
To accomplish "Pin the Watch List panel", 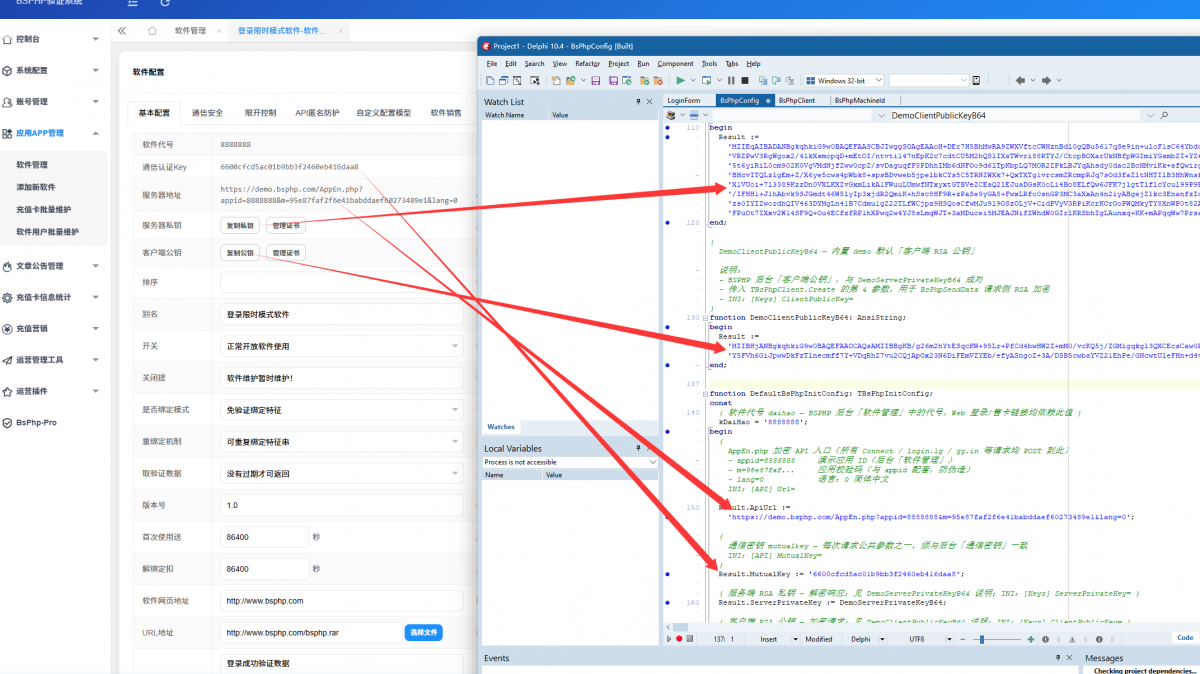I will coord(638,102).
